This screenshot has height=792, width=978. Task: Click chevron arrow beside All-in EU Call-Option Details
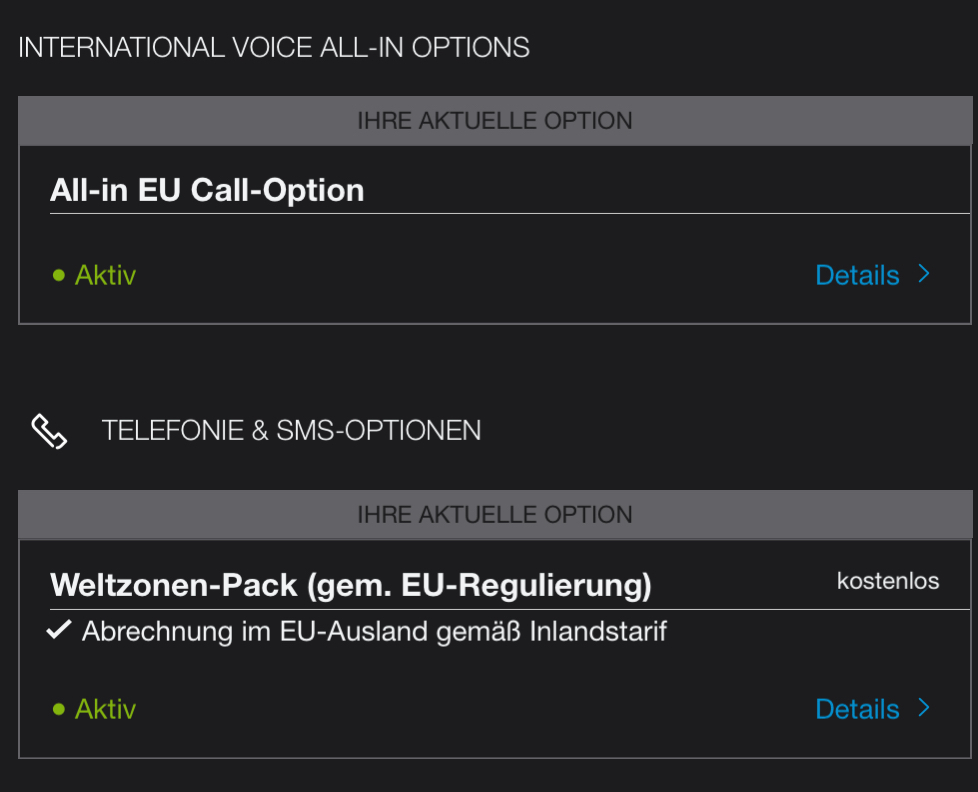coord(924,274)
